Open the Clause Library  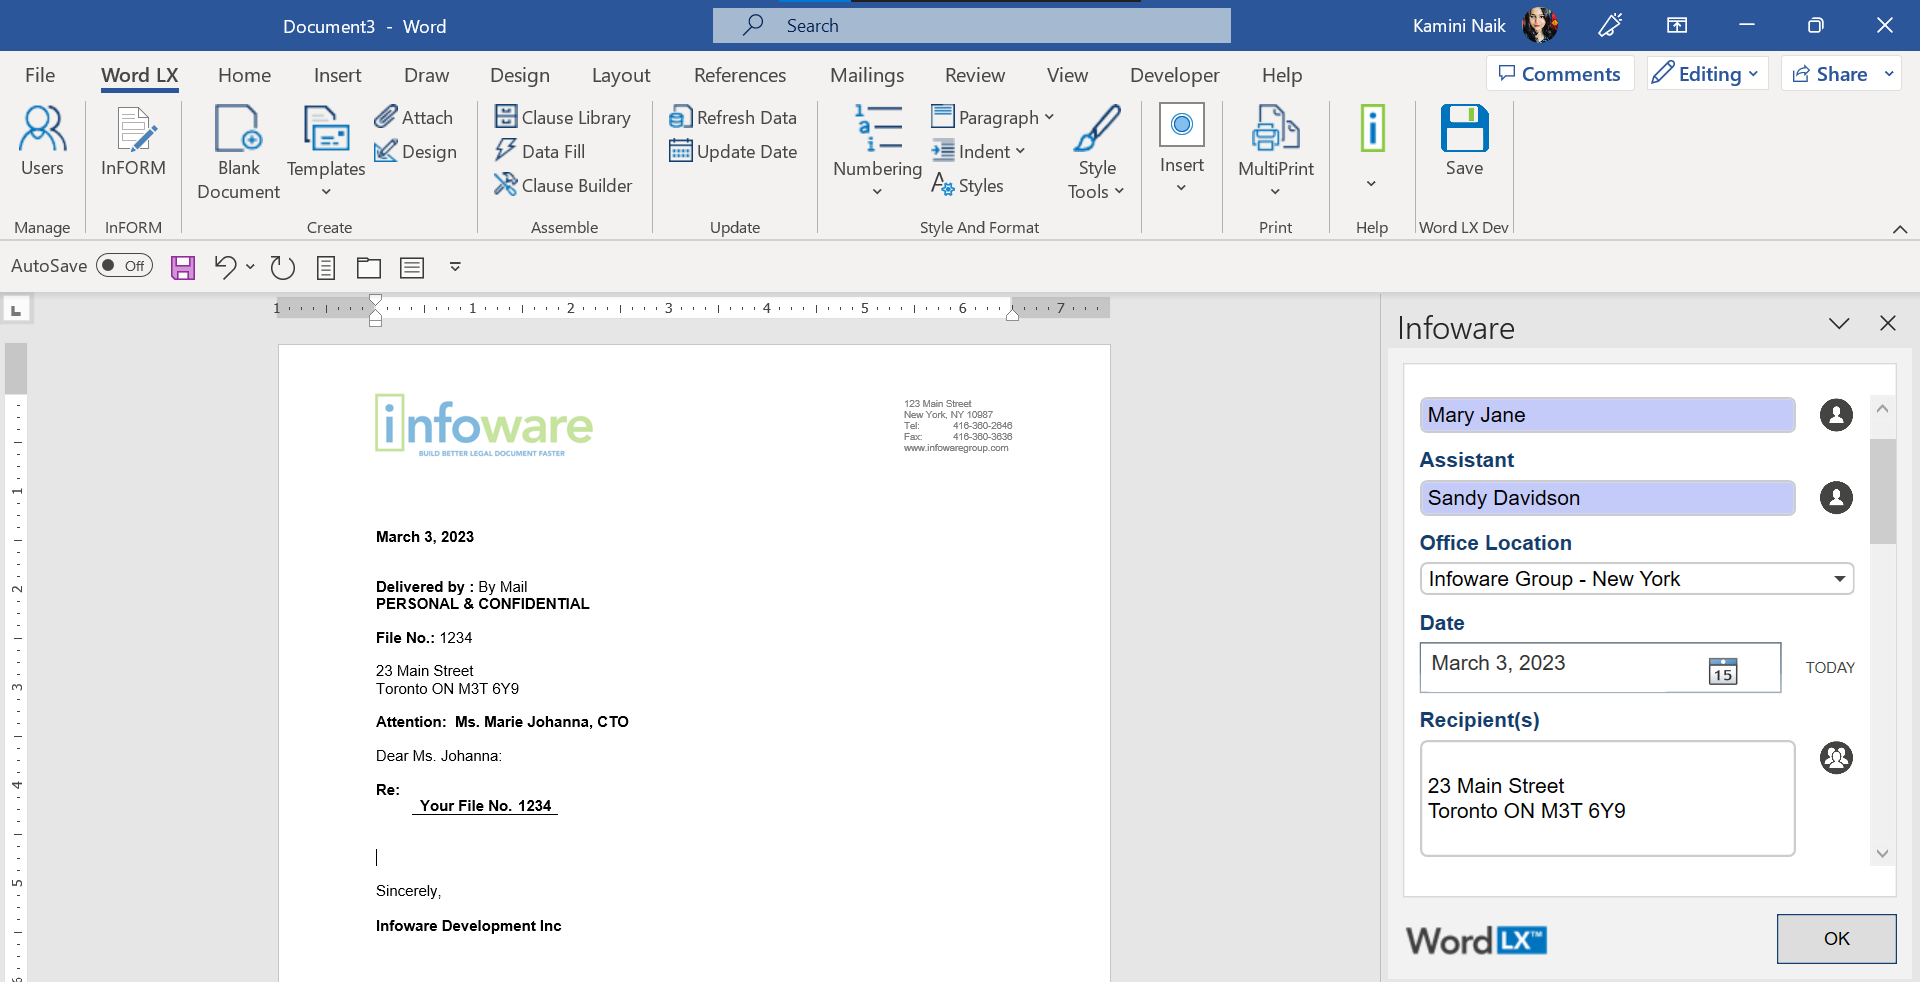[563, 117]
